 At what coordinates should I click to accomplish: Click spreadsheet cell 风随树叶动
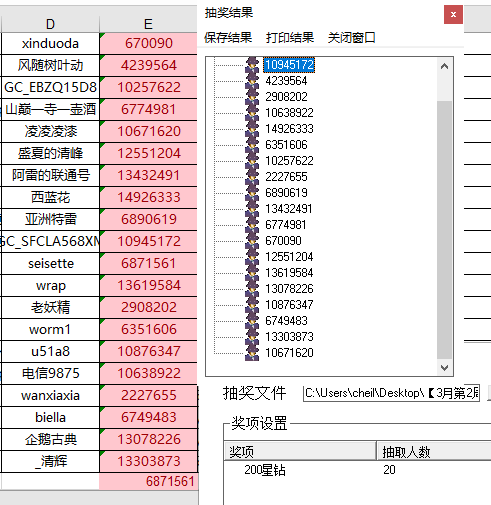tap(50, 65)
